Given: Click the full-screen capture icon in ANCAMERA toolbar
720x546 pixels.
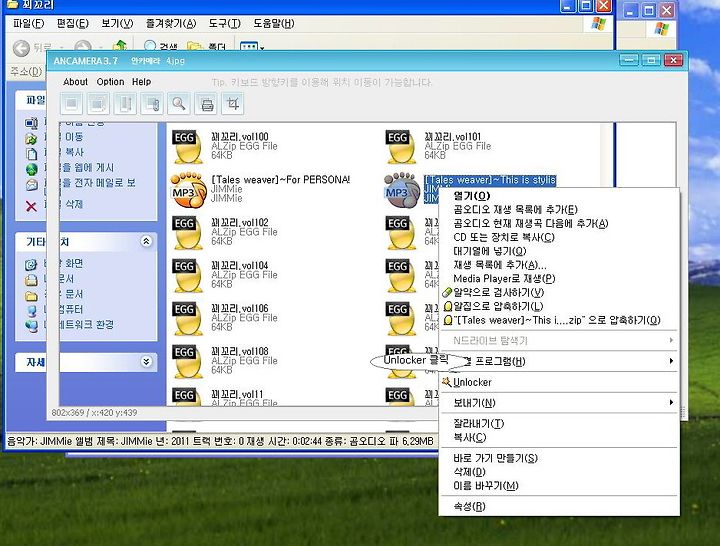Looking at the screenshot, I should tap(72, 103).
